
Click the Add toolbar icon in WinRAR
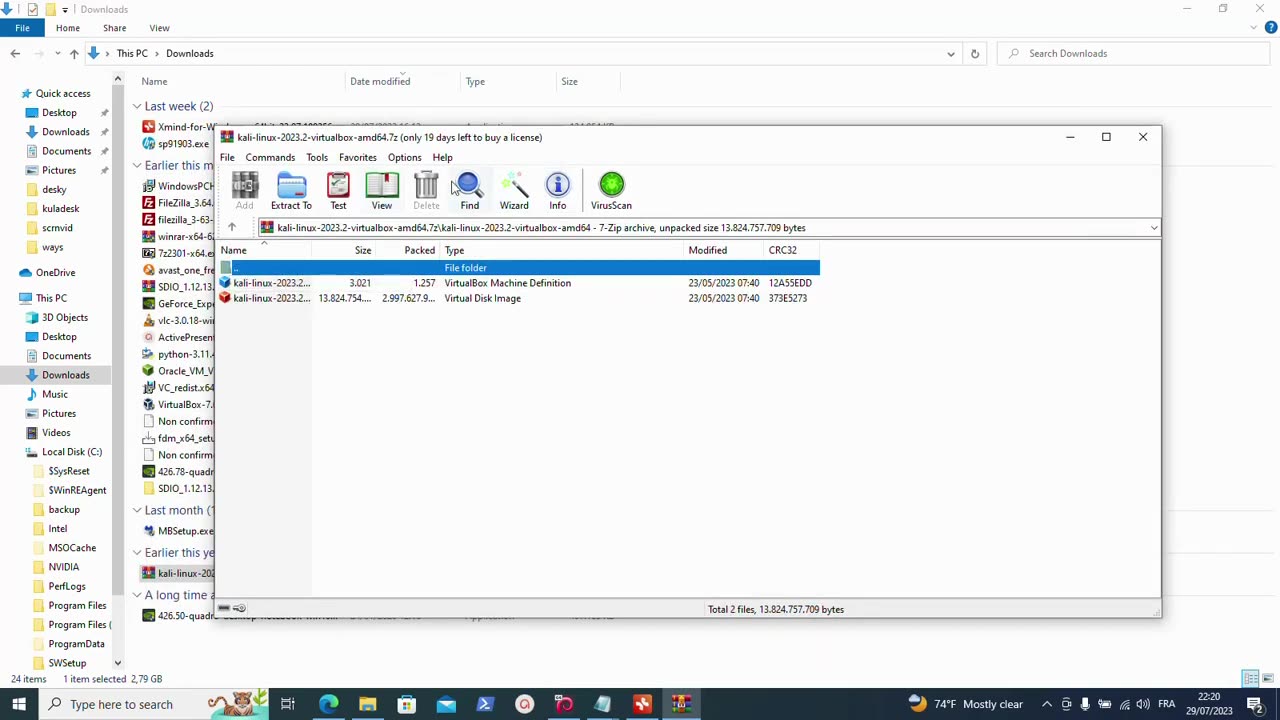(x=244, y=190)
